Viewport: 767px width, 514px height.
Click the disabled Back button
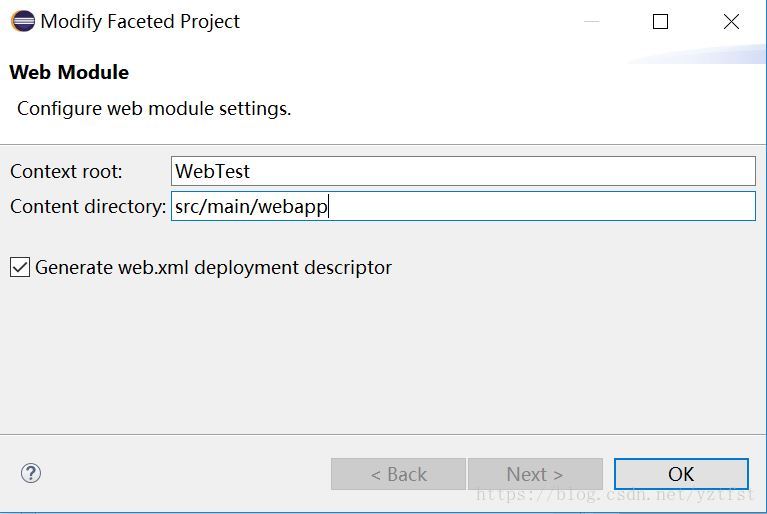[x=398, y=474]
